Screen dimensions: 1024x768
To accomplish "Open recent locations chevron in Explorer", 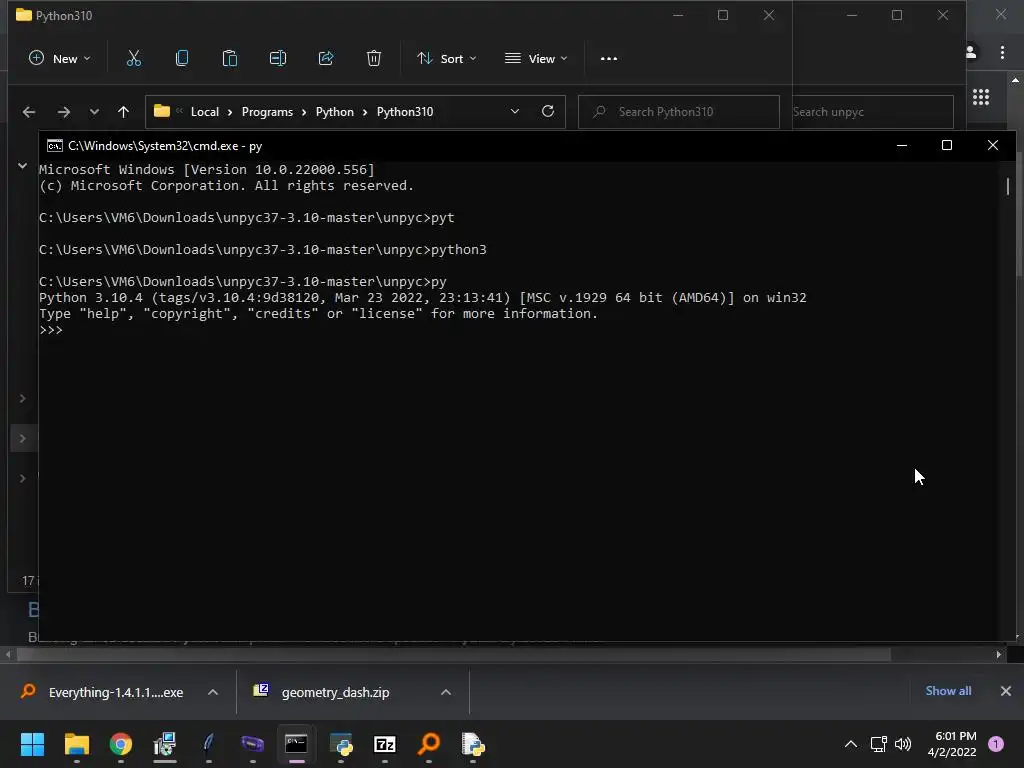I will [x=94, y=112].
